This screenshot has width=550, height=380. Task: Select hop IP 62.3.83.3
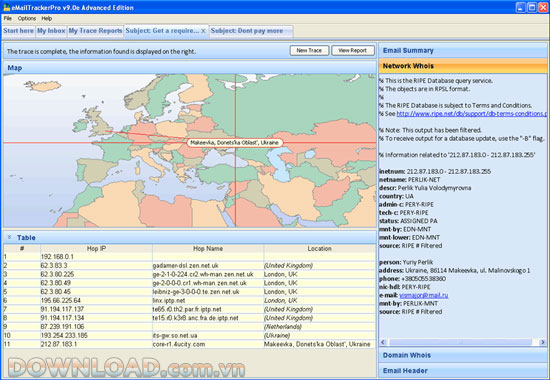point(54,266)
